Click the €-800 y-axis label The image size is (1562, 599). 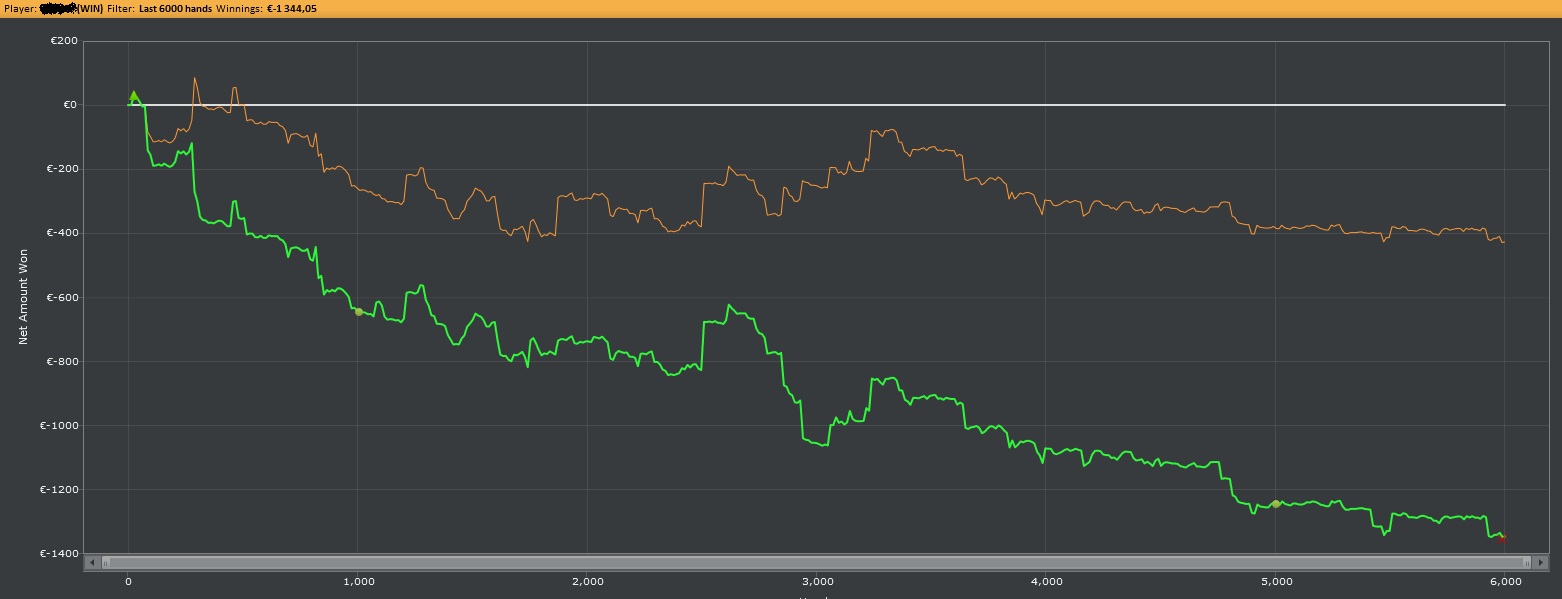[61, 361]
